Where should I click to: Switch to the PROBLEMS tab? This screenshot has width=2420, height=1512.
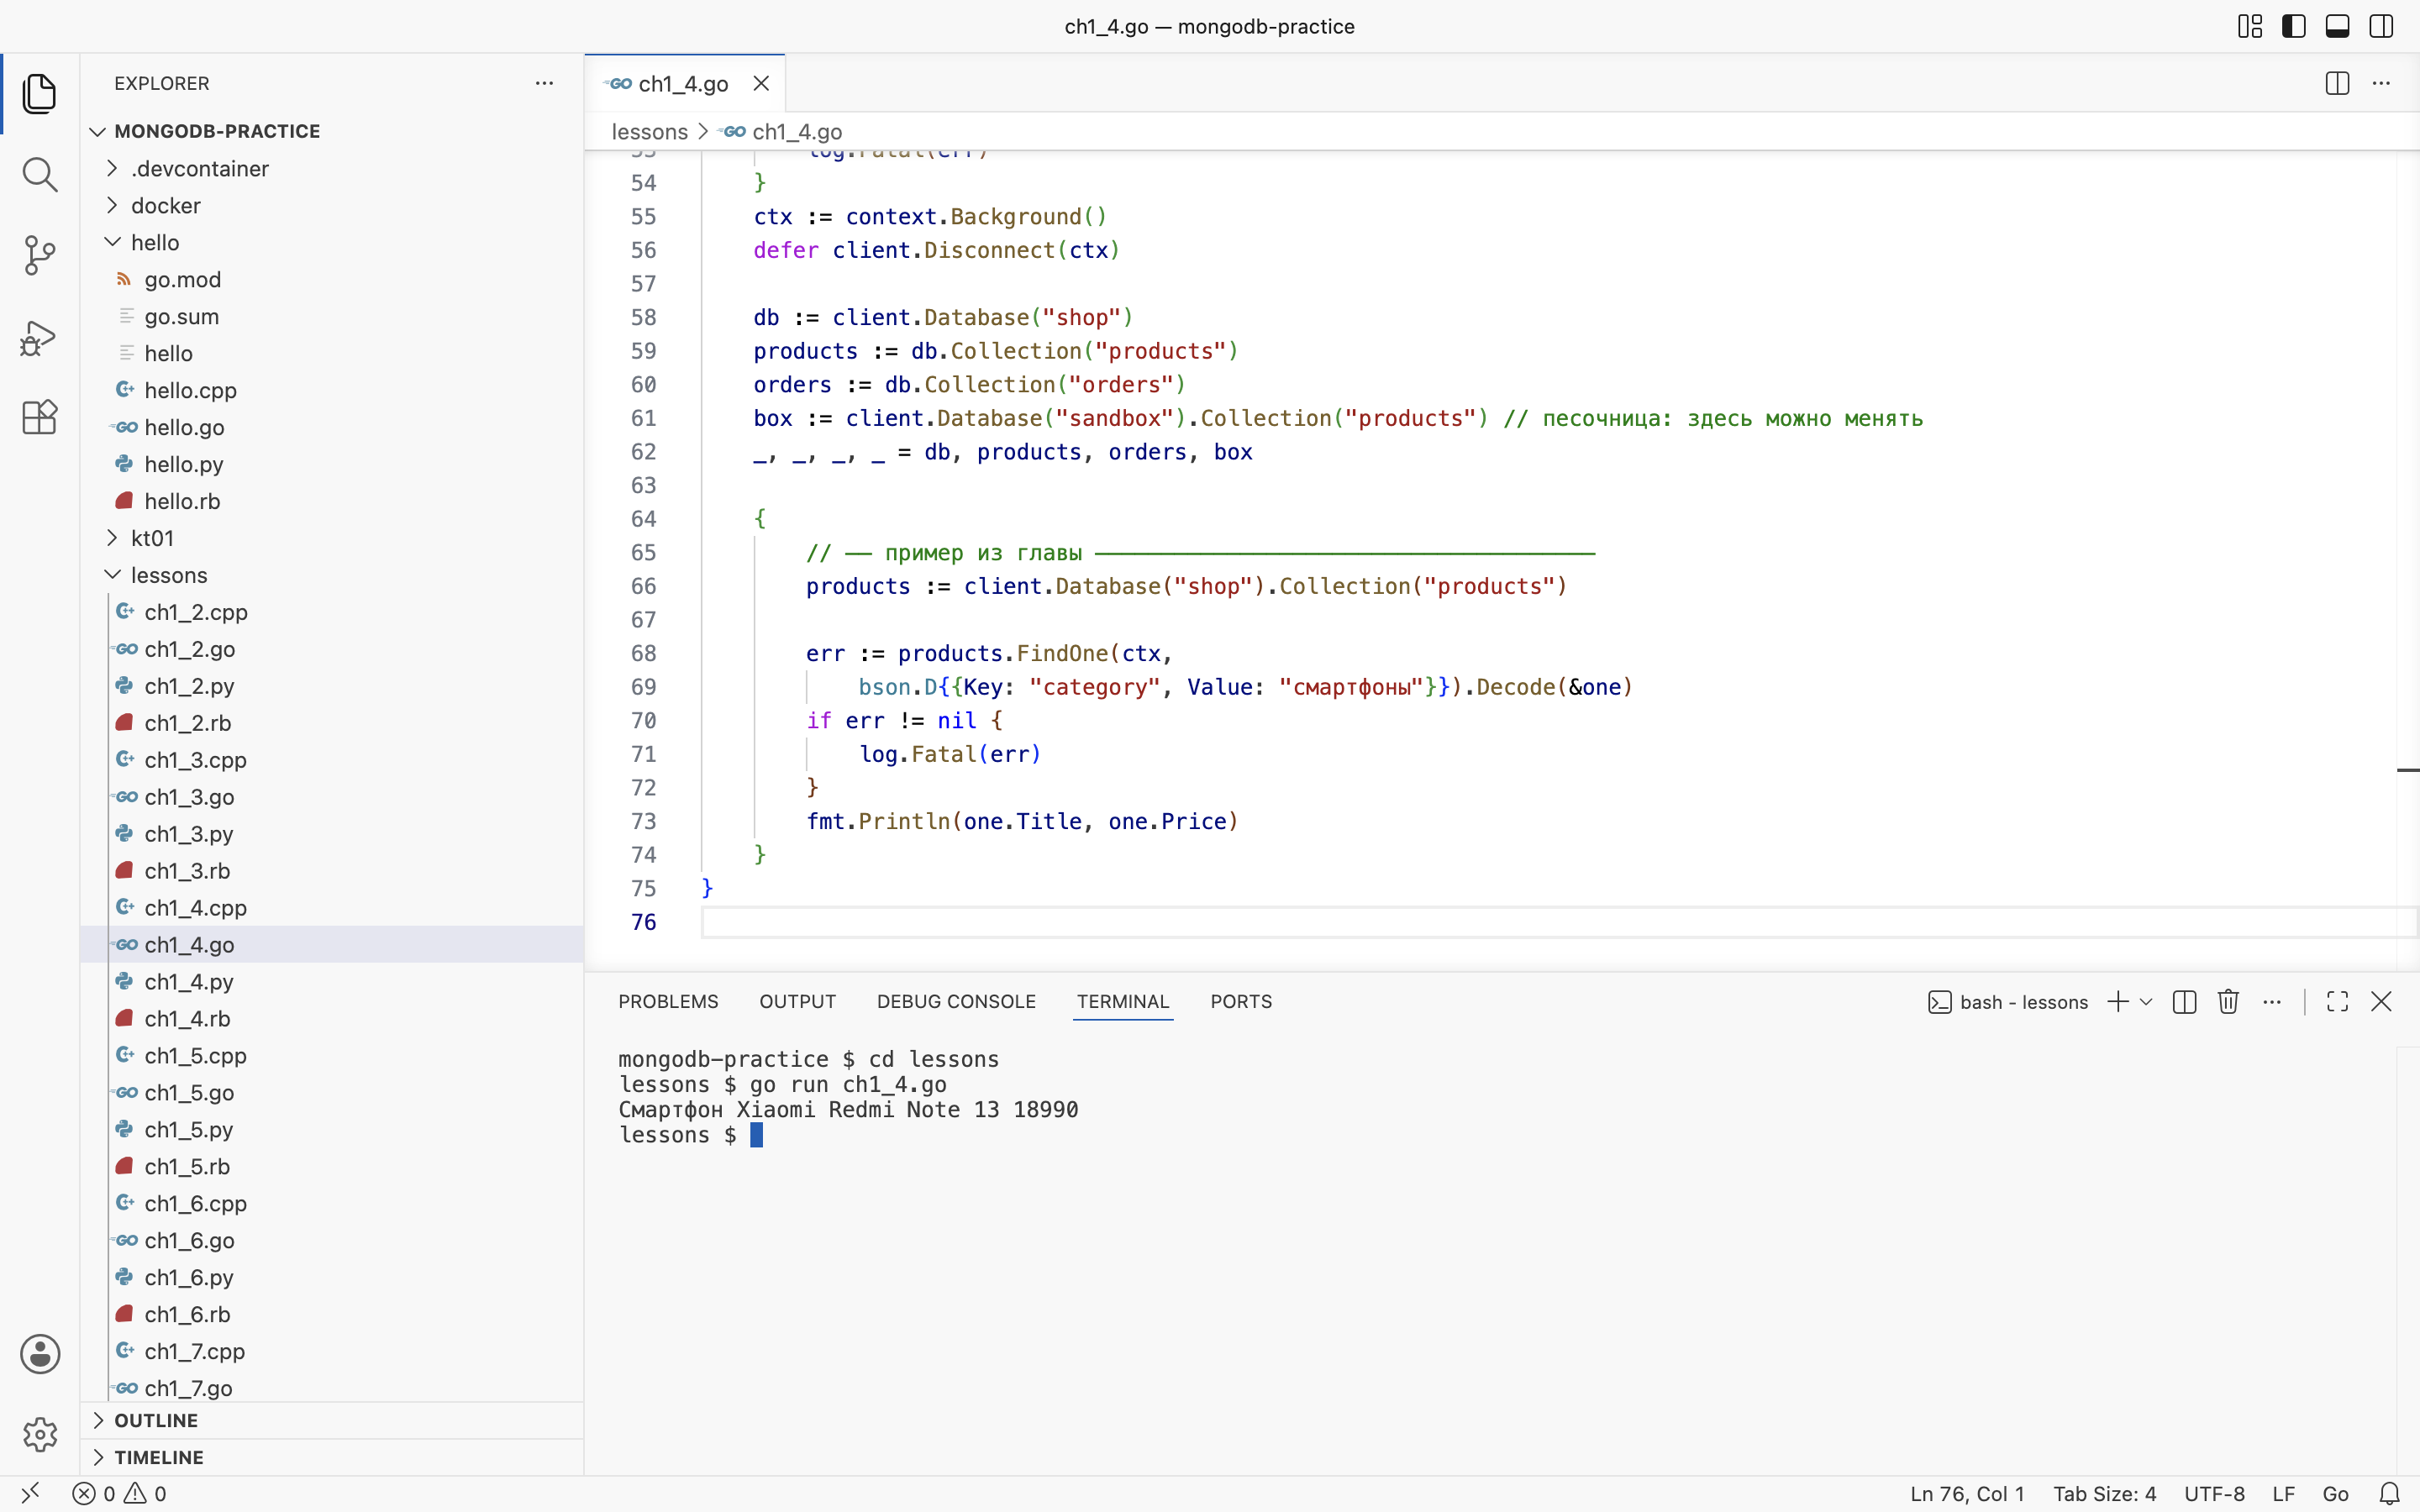(668, 1001)
